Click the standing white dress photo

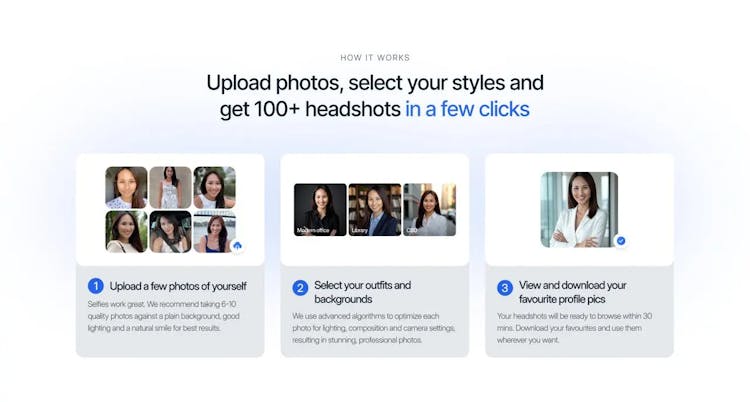click(x=170, y=188)
